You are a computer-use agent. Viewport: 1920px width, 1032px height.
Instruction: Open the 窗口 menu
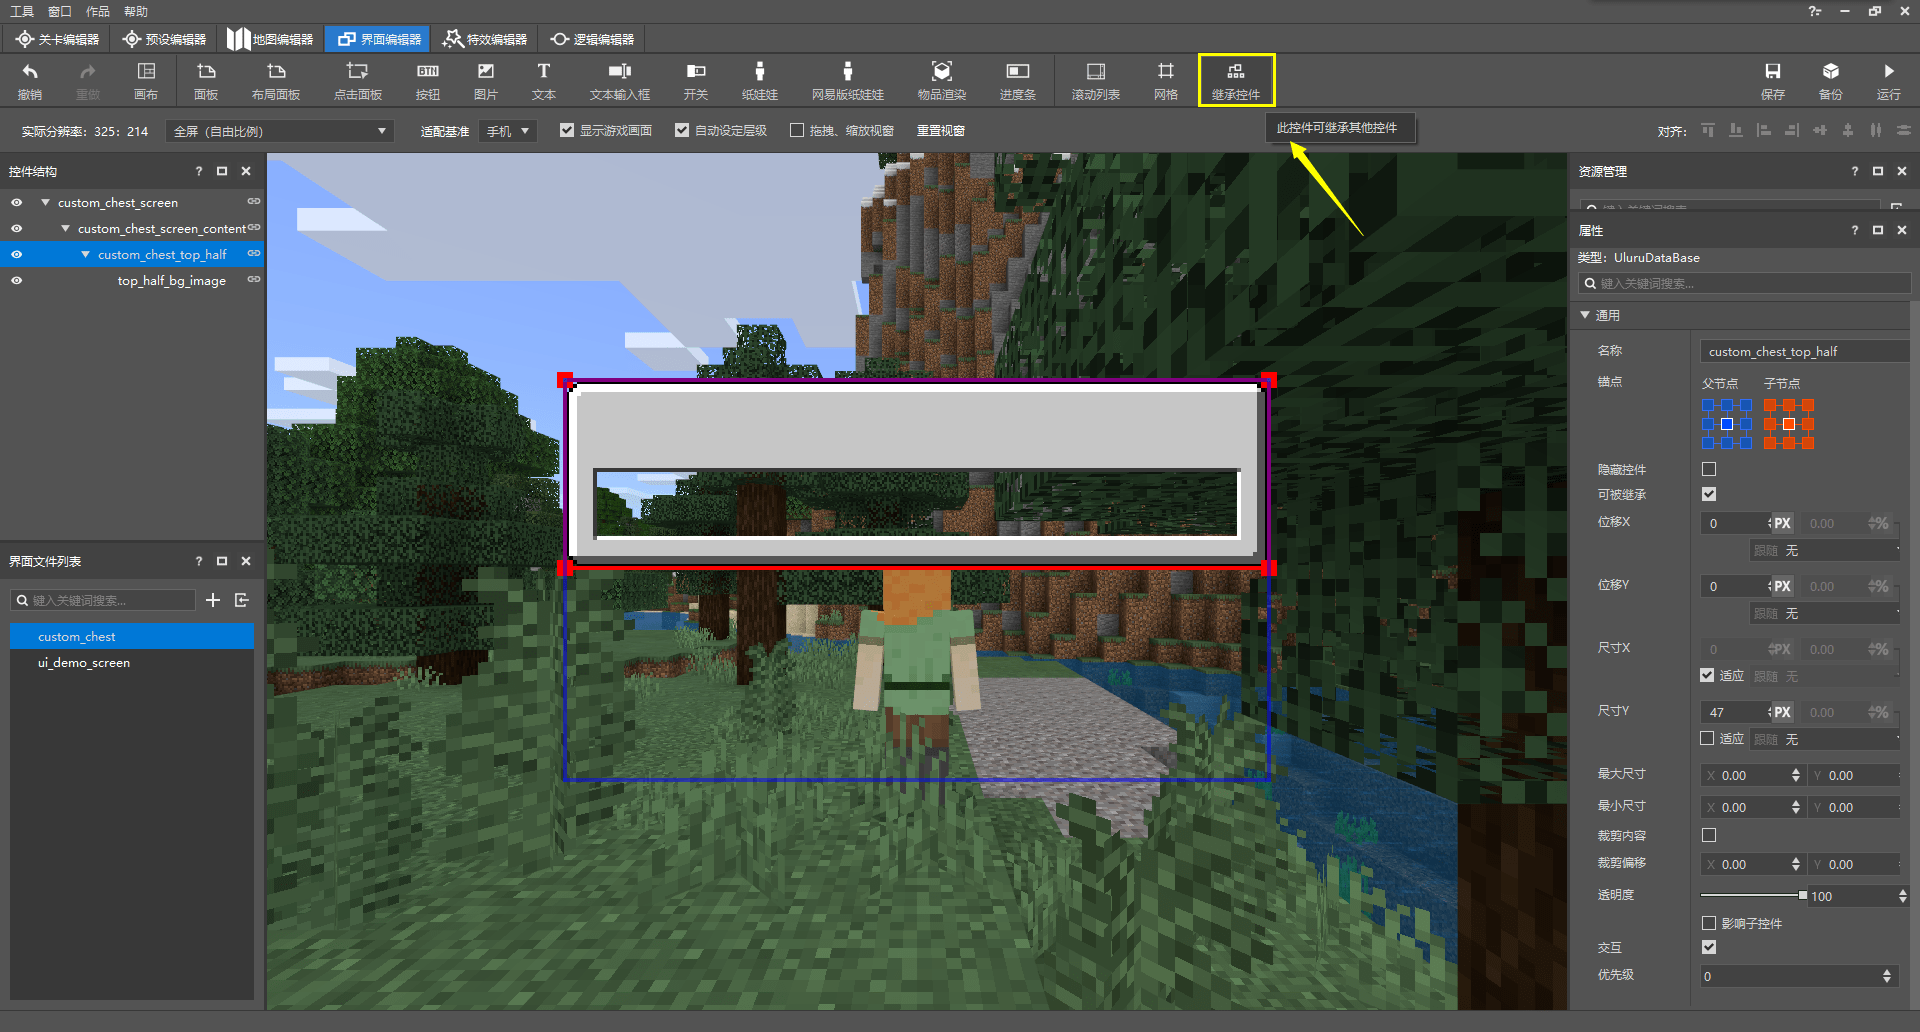pyautogui.click(x=60, y=11)
